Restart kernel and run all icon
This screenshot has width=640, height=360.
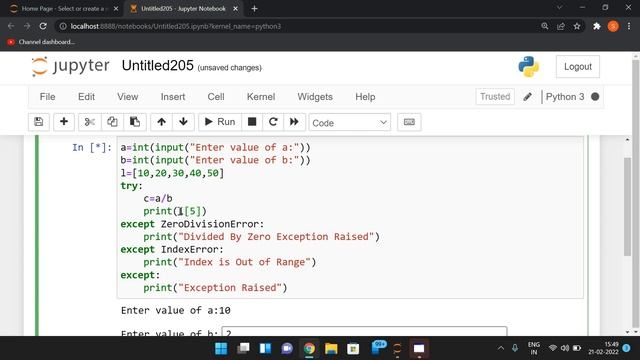click(x=294, y=122)
